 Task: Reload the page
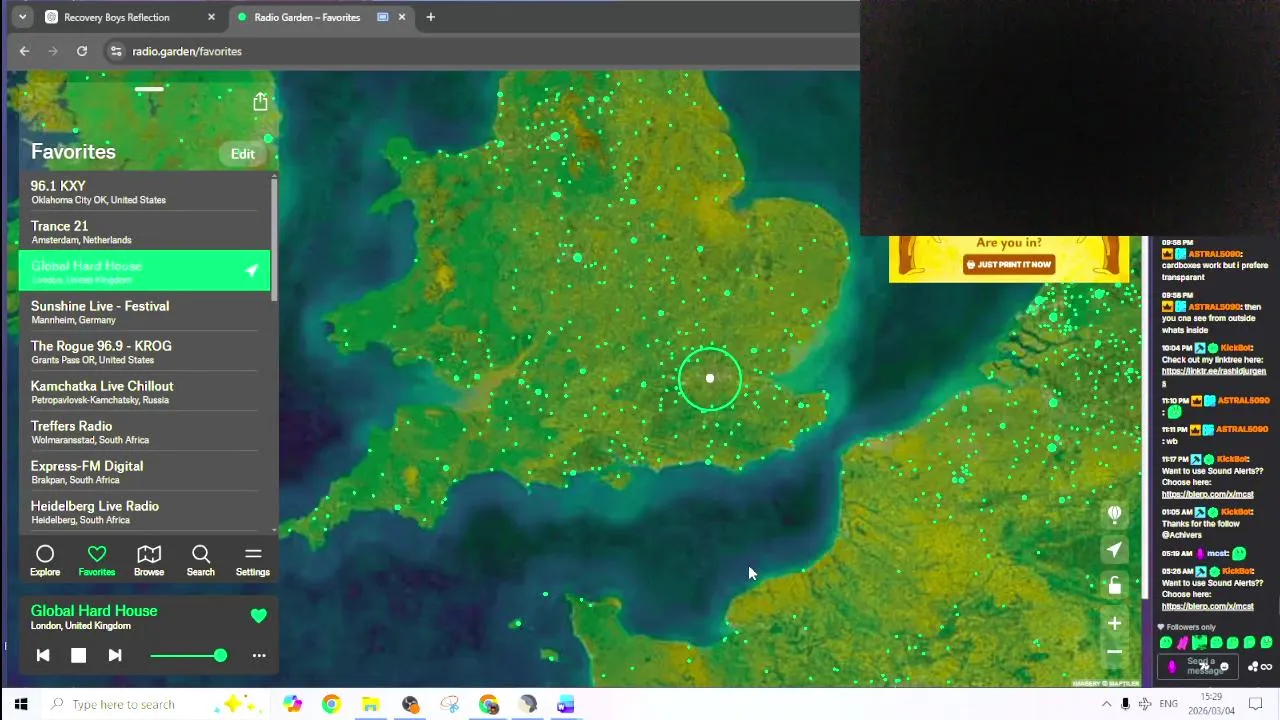82,51
